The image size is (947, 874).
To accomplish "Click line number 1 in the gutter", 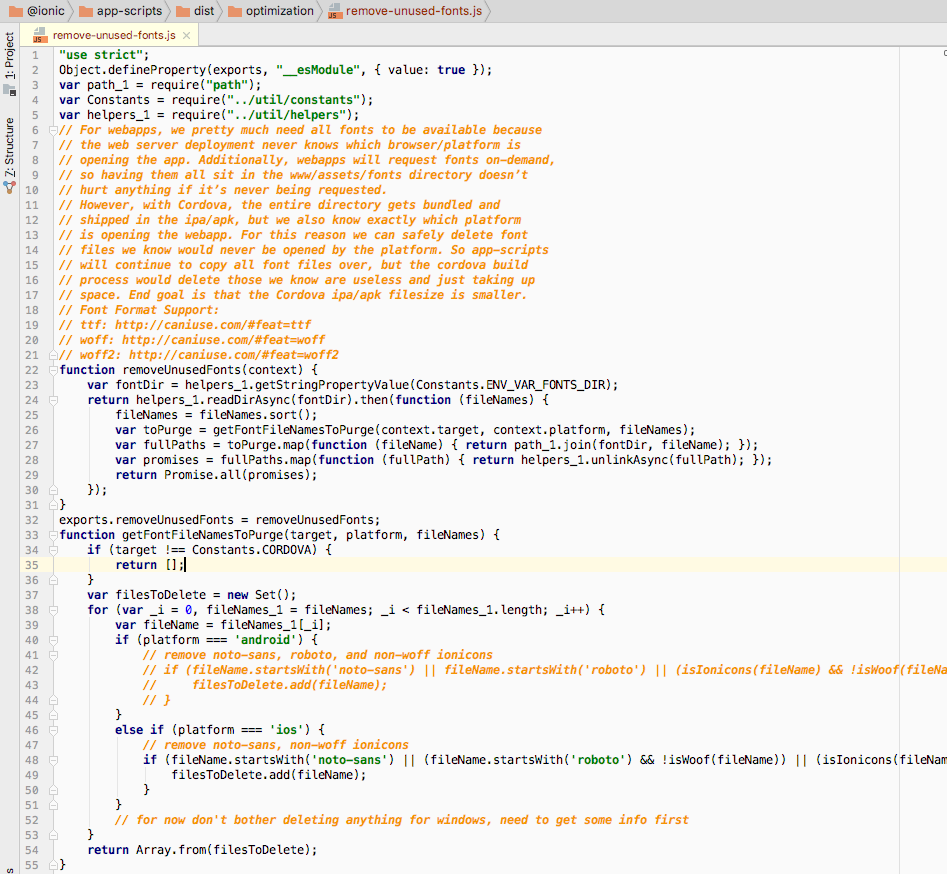I will pos(35,55).
